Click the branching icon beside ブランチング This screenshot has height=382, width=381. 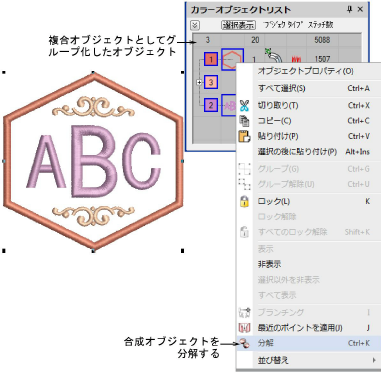[244, 312]
